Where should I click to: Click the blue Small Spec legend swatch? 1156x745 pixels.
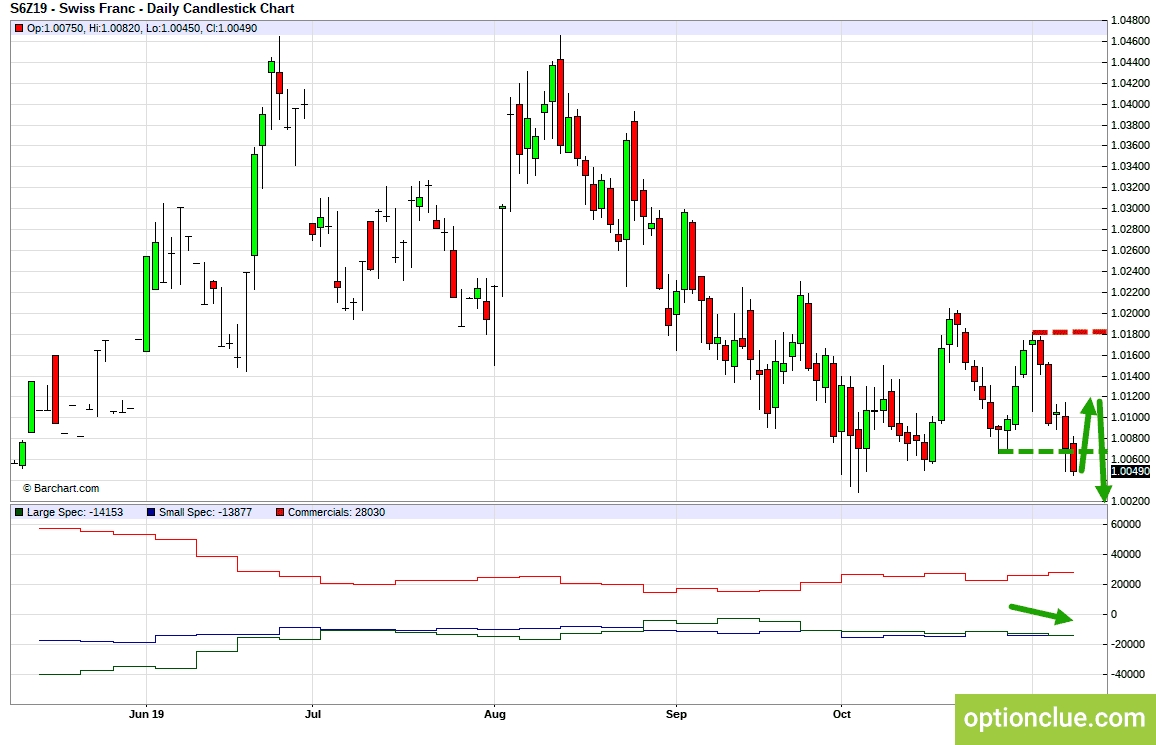(150, 512)
